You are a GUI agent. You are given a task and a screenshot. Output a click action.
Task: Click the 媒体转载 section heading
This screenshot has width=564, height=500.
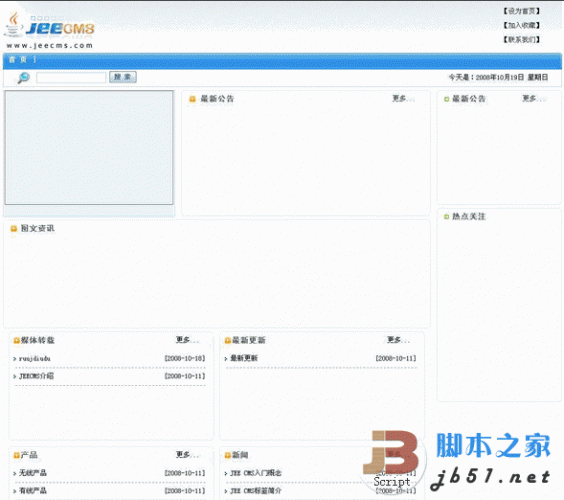(37, 340)
